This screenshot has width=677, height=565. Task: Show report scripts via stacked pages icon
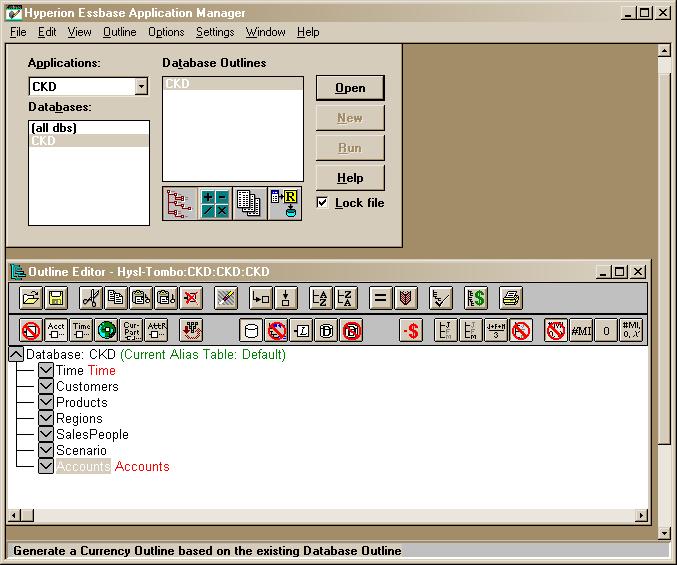click(250, 203)
